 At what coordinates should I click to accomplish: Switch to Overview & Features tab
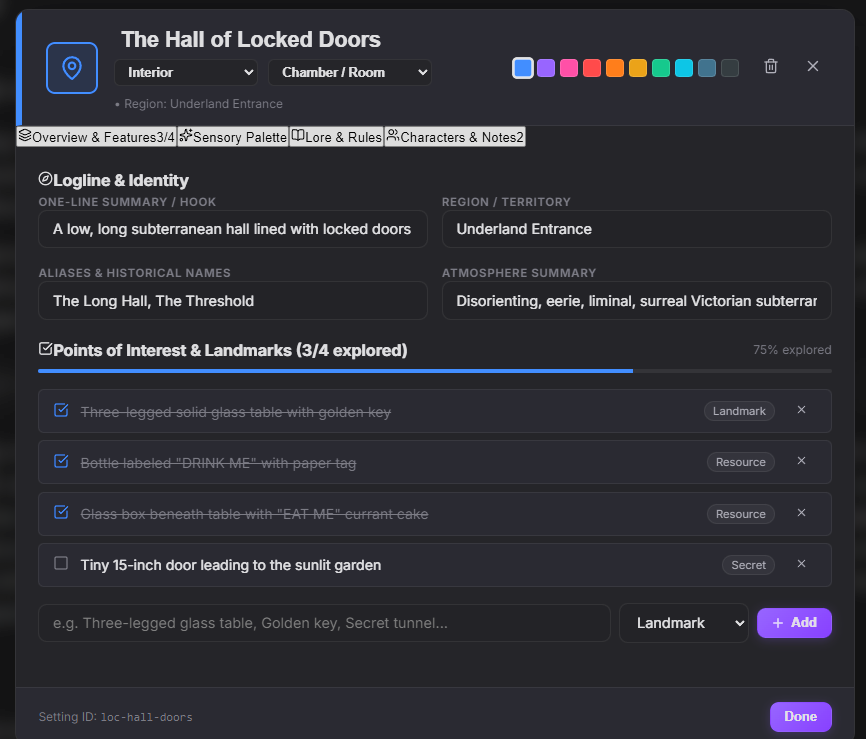(97, 136)
